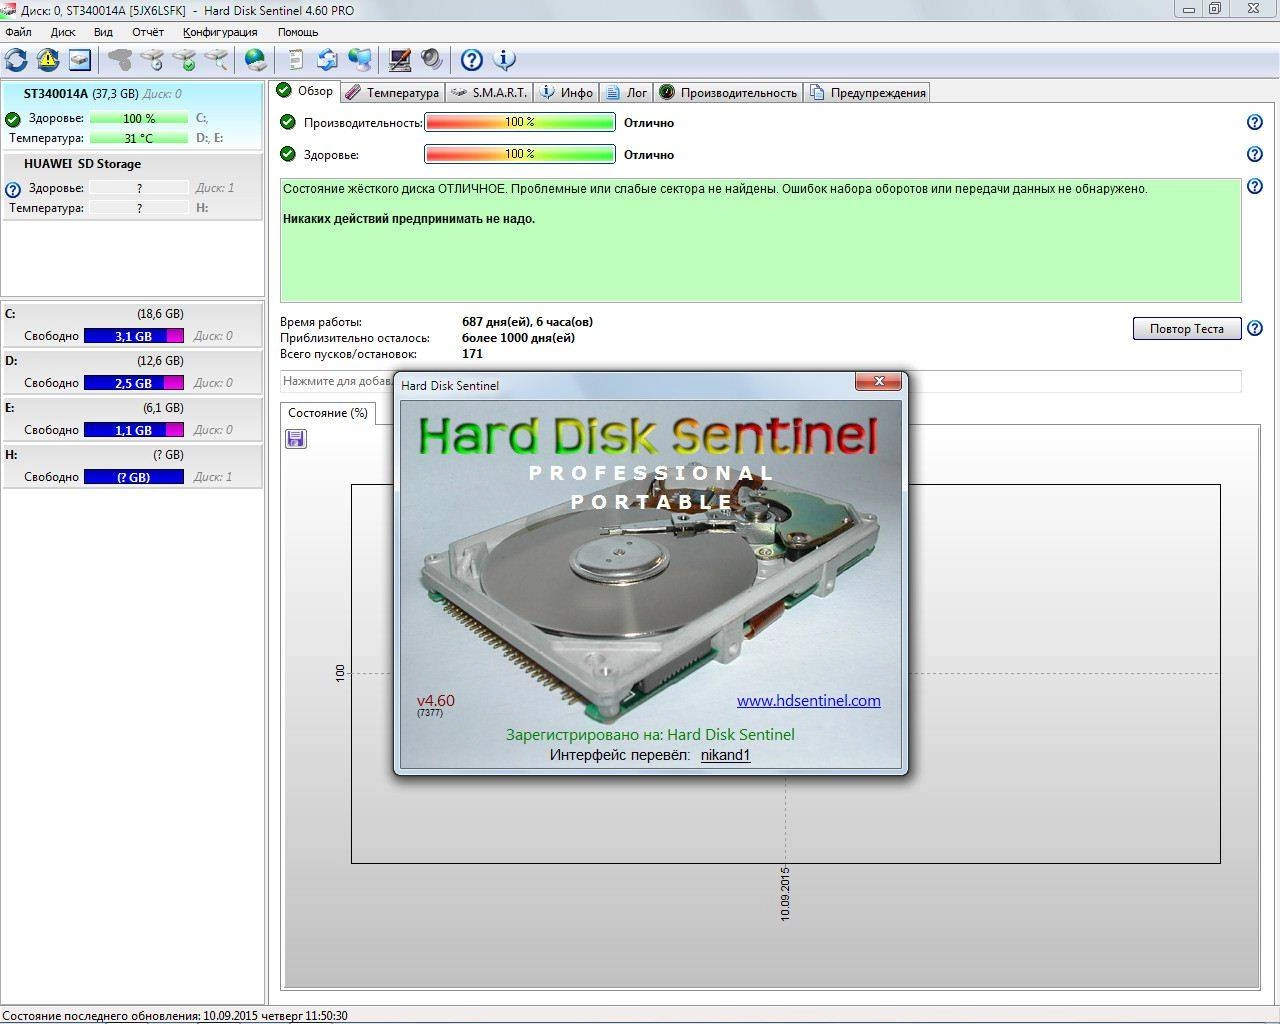
Task: Click the greyed disk with cloud toolbar icon
Action: 120,60
